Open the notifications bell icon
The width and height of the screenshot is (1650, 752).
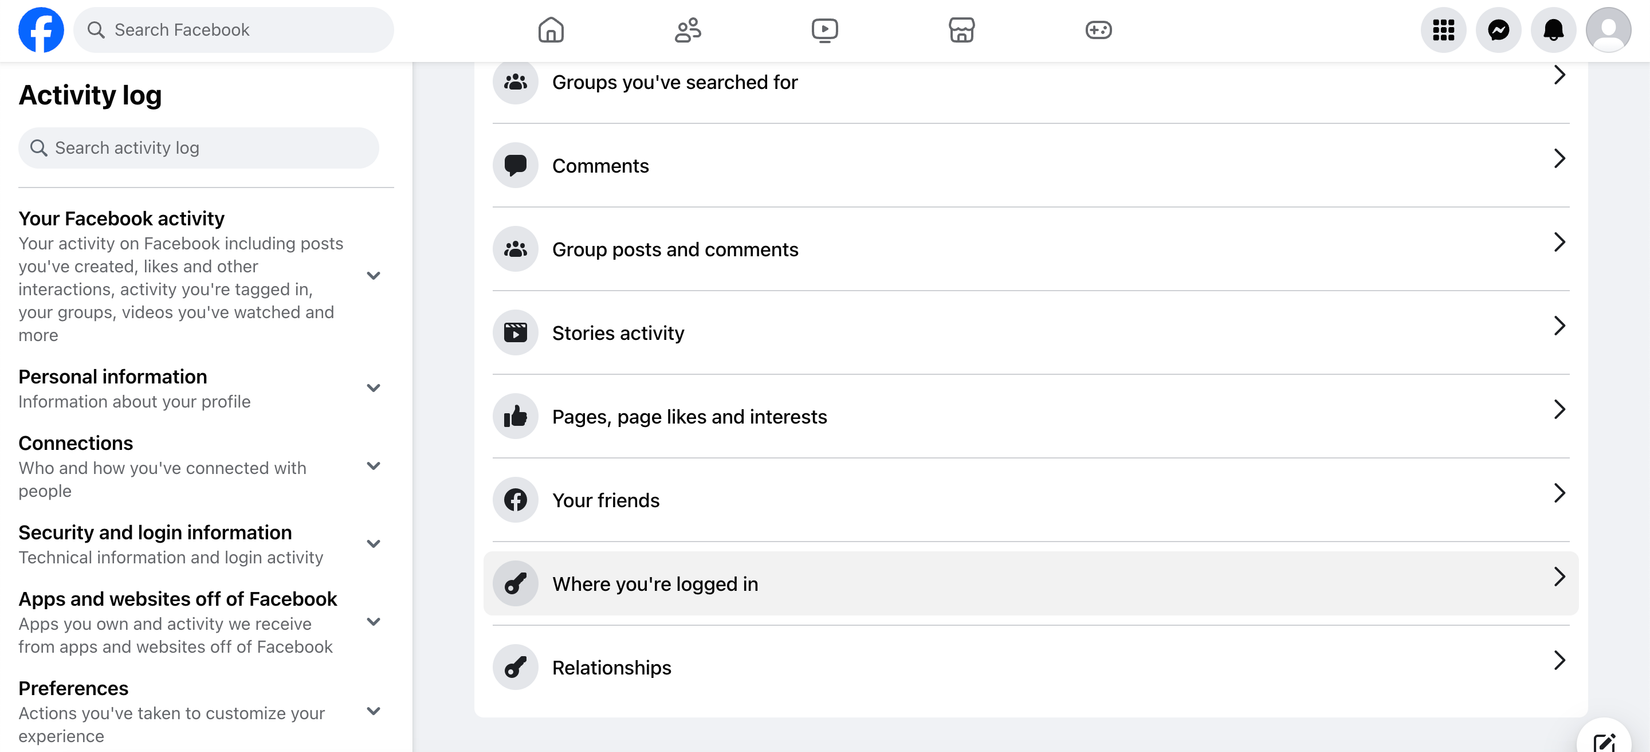(x=1553, y=30)
